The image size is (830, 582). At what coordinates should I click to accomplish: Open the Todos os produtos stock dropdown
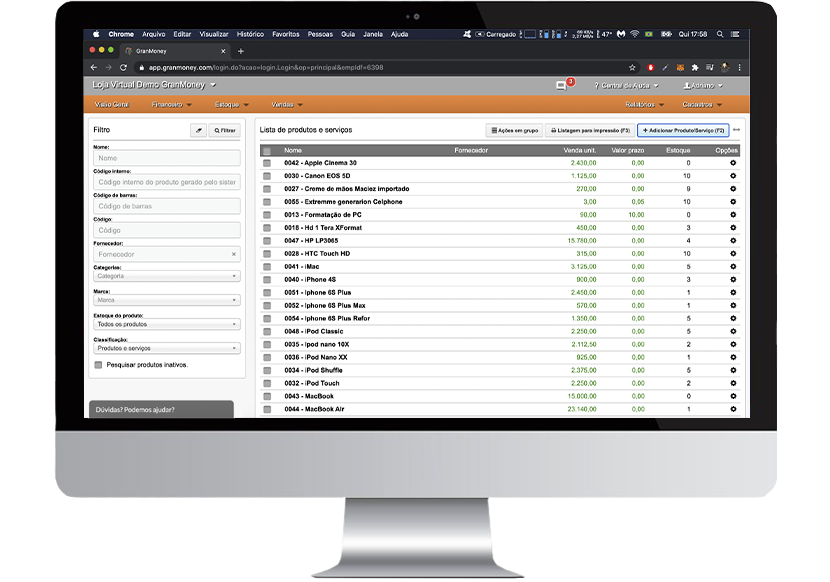click(x=167, y=324)
